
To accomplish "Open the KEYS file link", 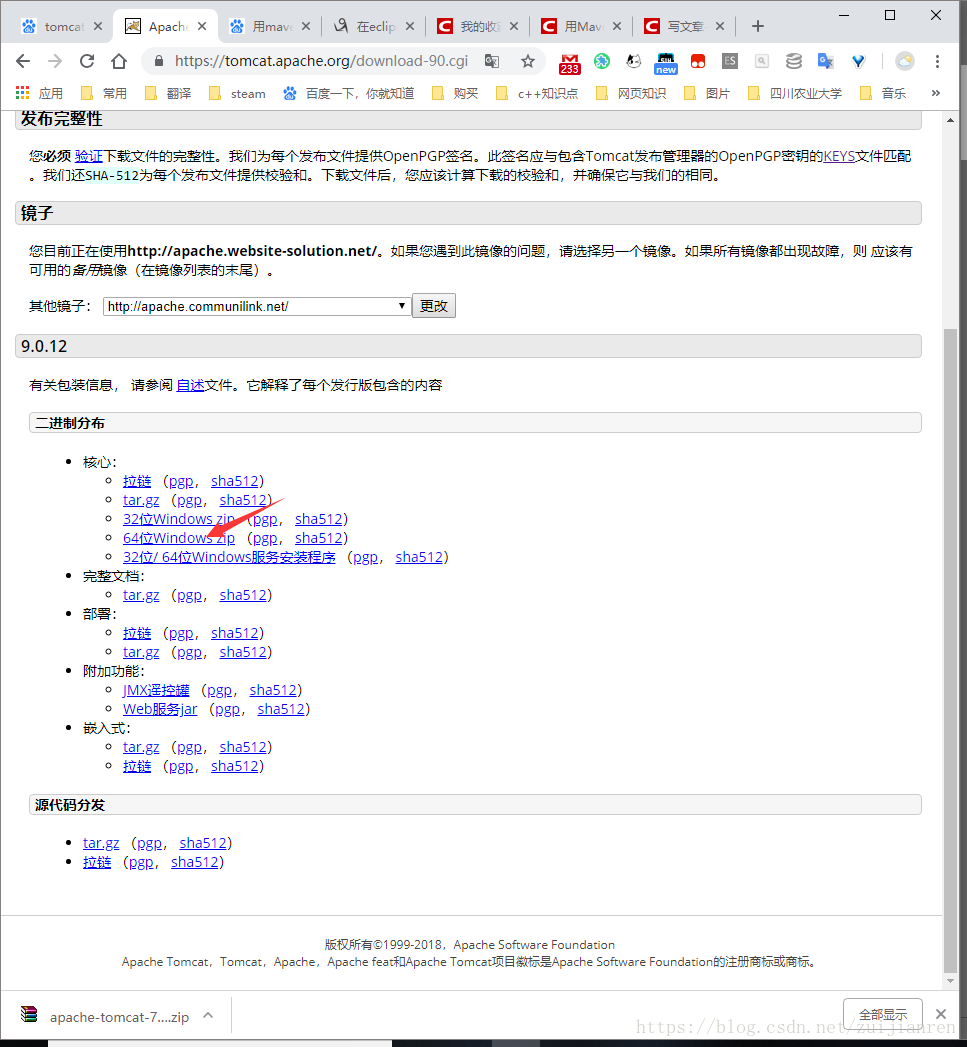I will pos(839,156).
